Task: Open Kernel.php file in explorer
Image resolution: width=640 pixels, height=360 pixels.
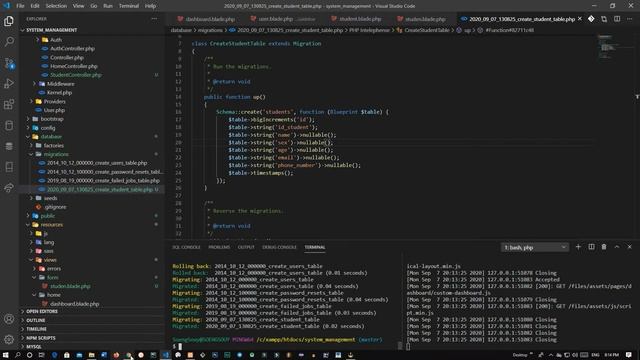Action: click(x=59, y=93)
